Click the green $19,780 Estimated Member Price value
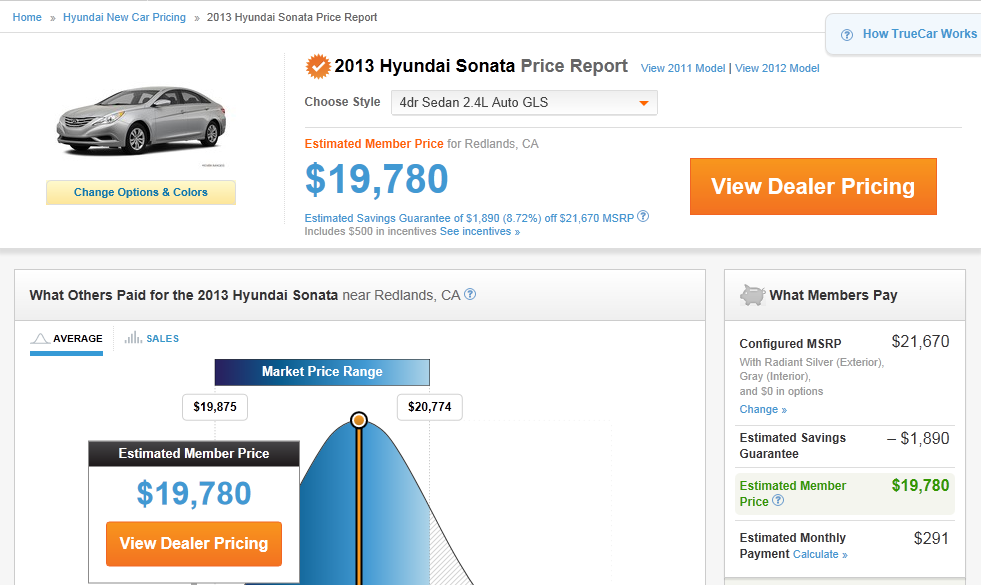 pos(920,486)
